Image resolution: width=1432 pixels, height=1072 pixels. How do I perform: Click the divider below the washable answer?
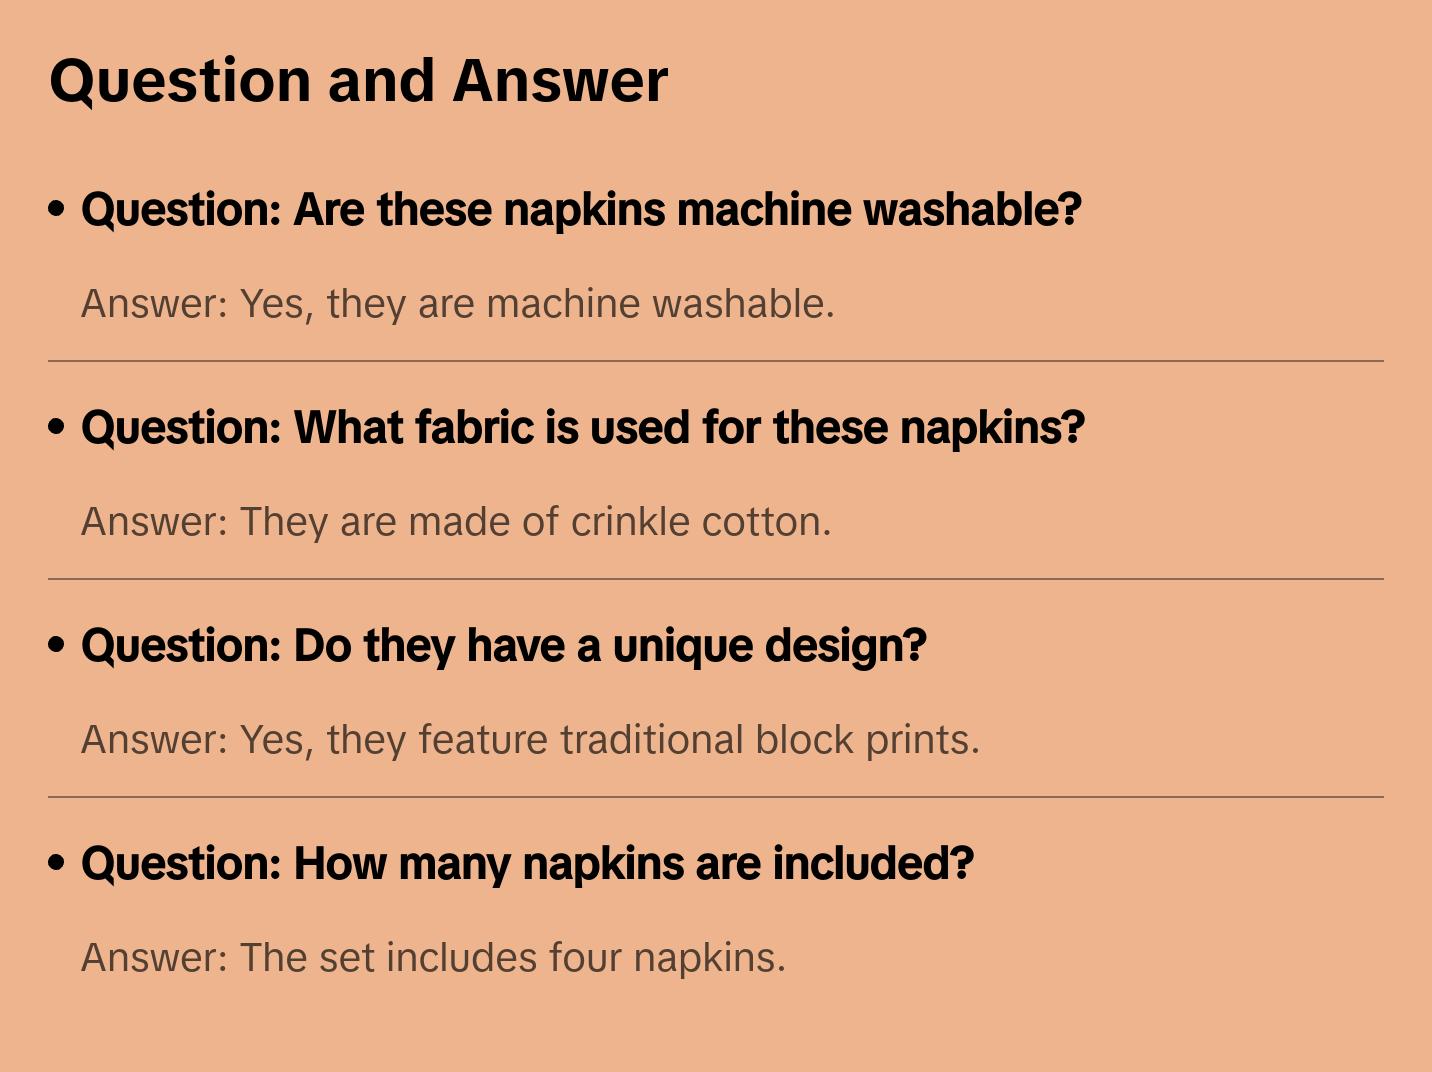click(716, 361)
